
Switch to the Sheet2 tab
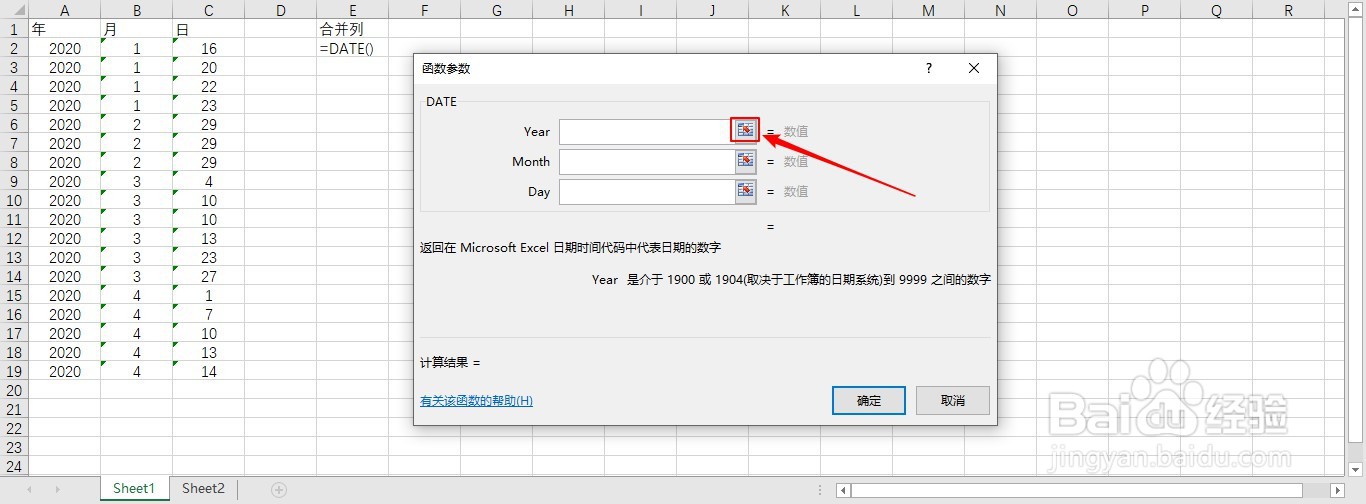click(203, 489)
